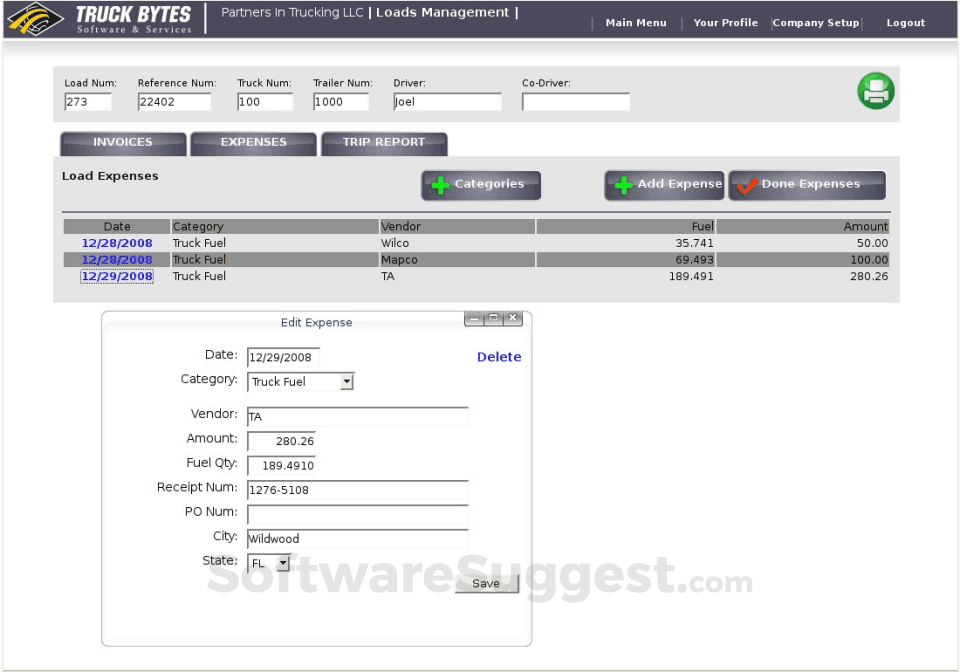
Task: Click the 12/28/2008 Wilco expense date
Action: pyautogui.click(x=117, y=242)
